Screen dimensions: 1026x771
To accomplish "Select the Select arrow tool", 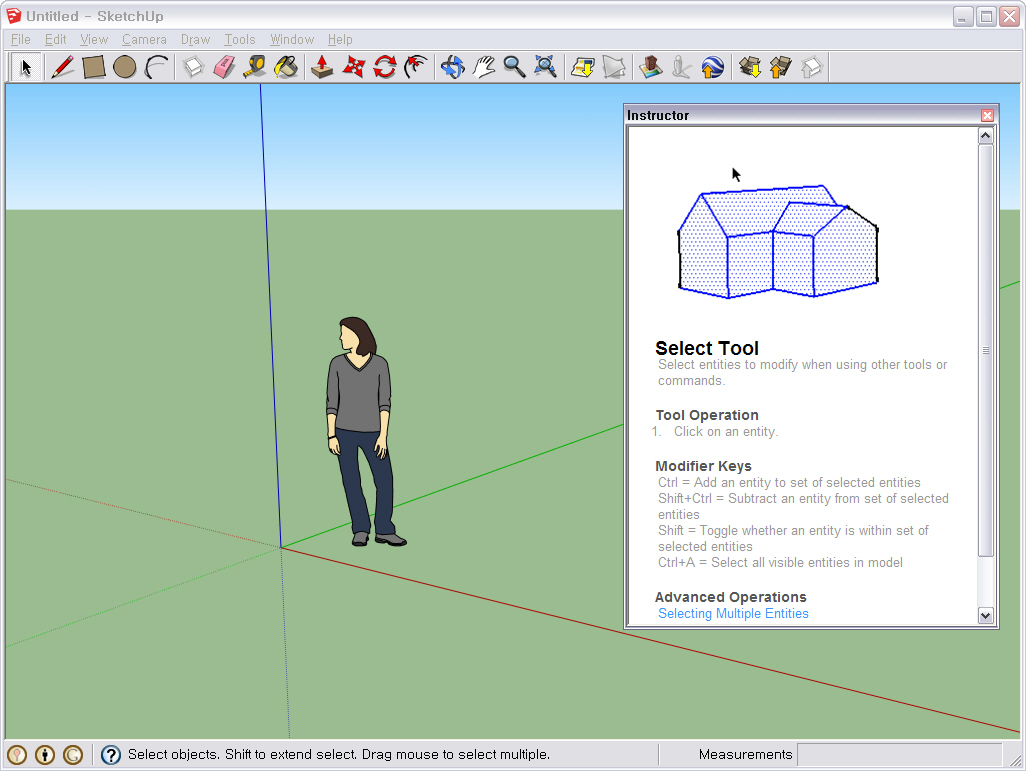I will pyautogui.click(x=26, y=67).
